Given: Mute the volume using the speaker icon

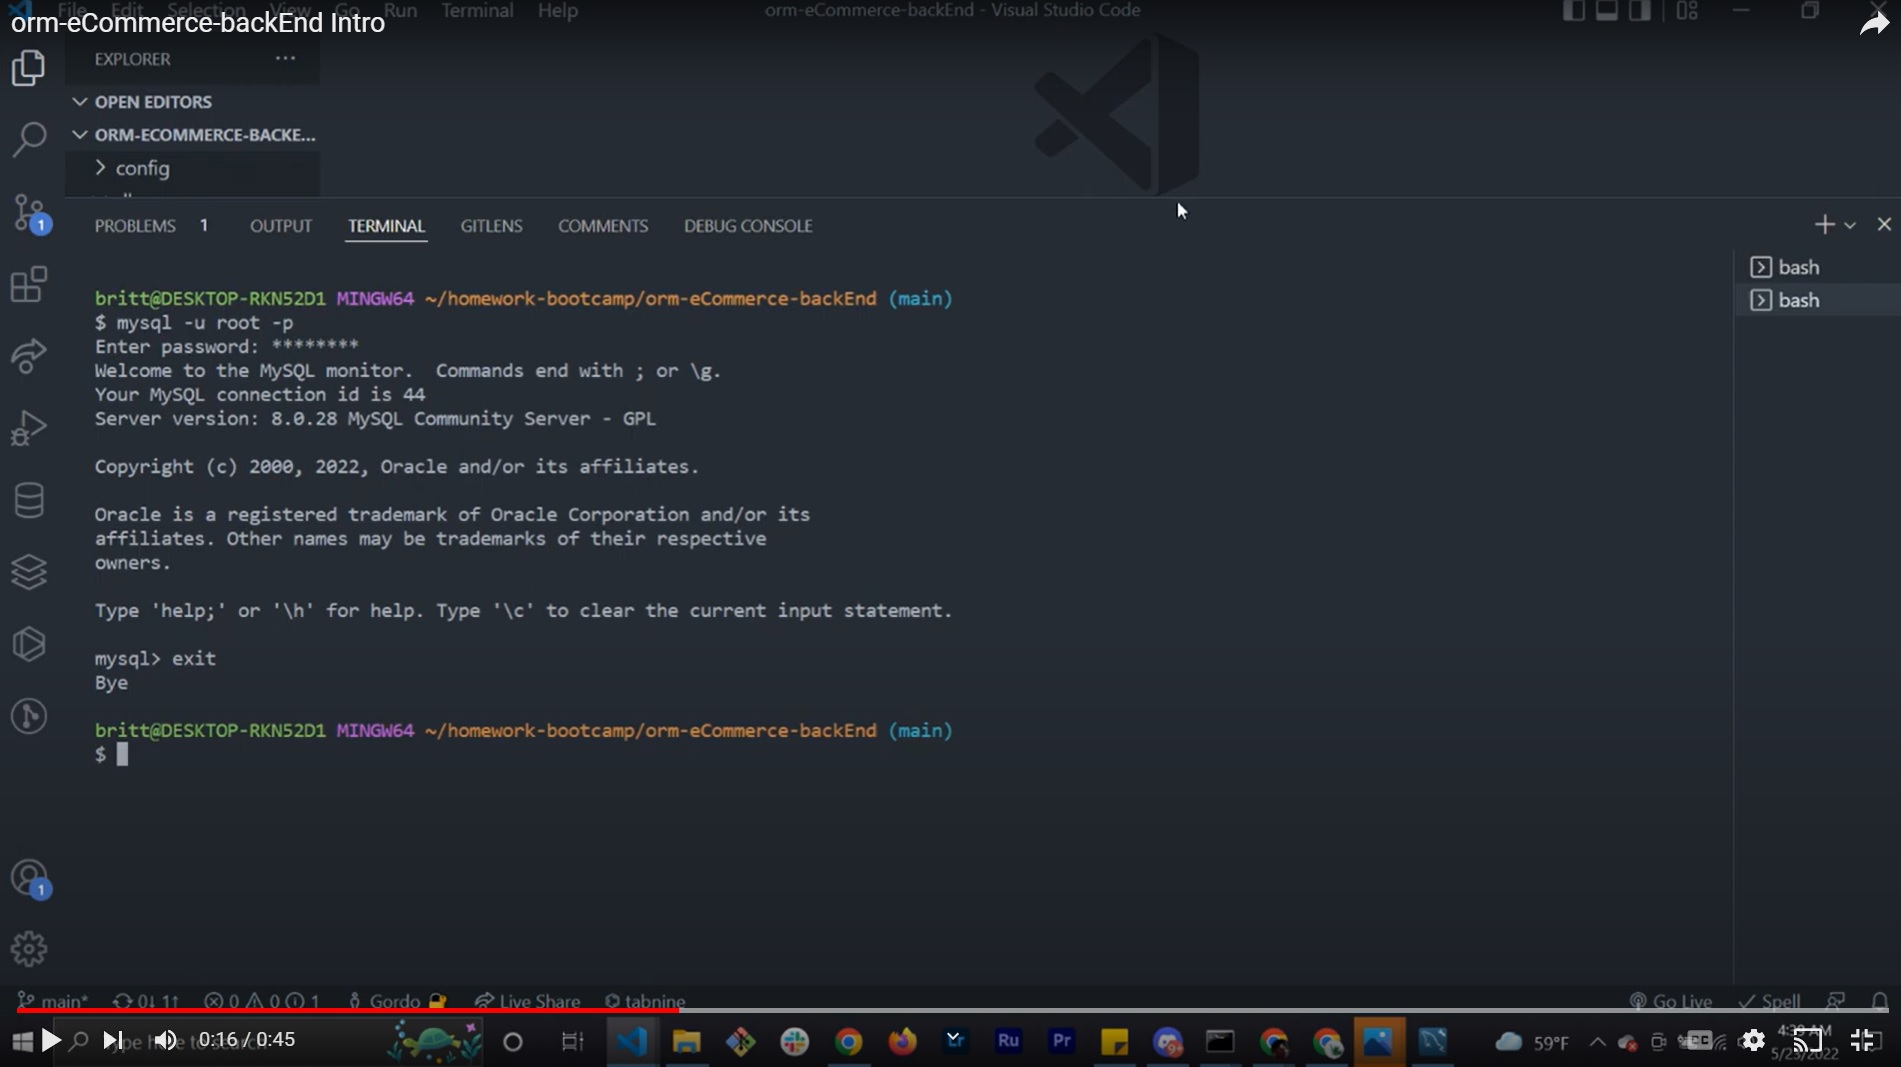Looking at the screenshot, I should coord(165,1040).
